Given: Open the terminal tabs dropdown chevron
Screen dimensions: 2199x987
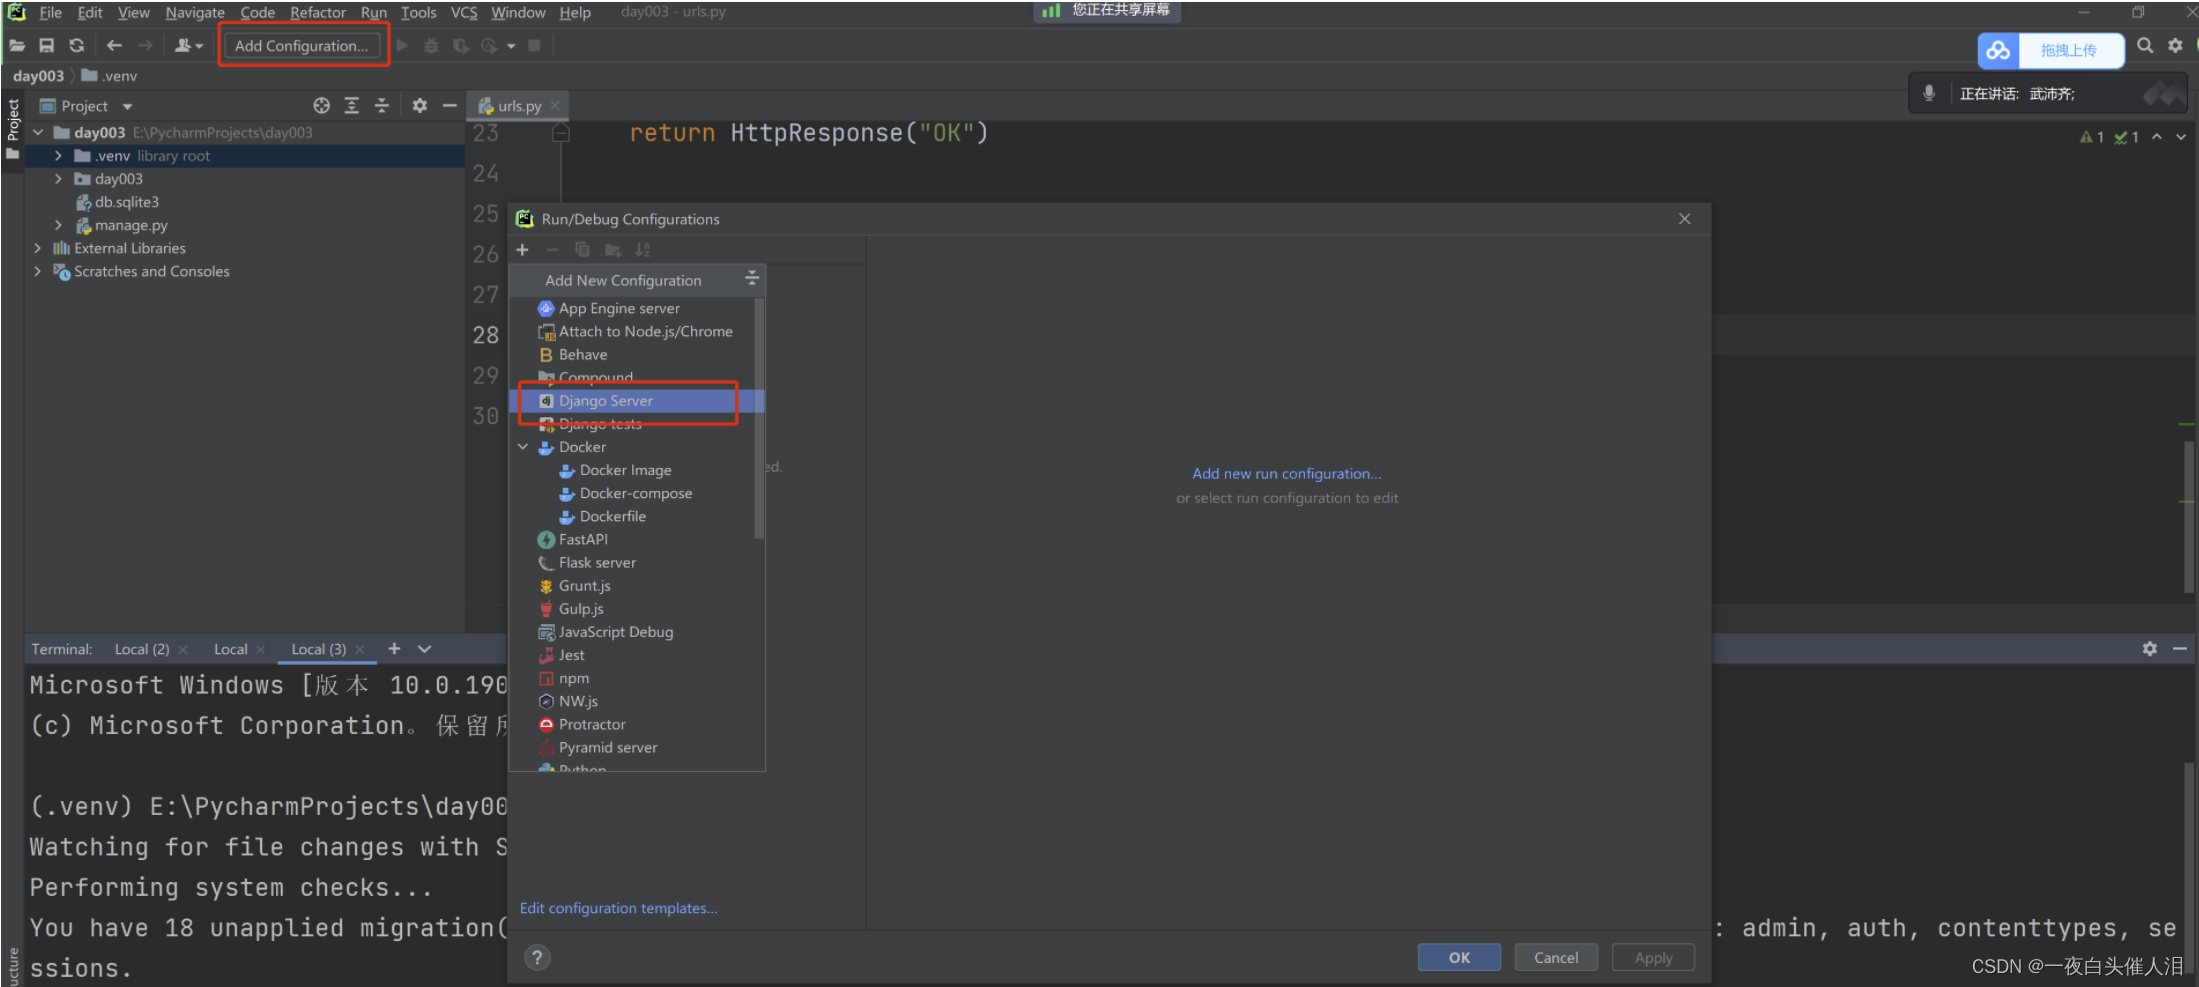Looking at the screenshot, I should click(x=425, y=649).
